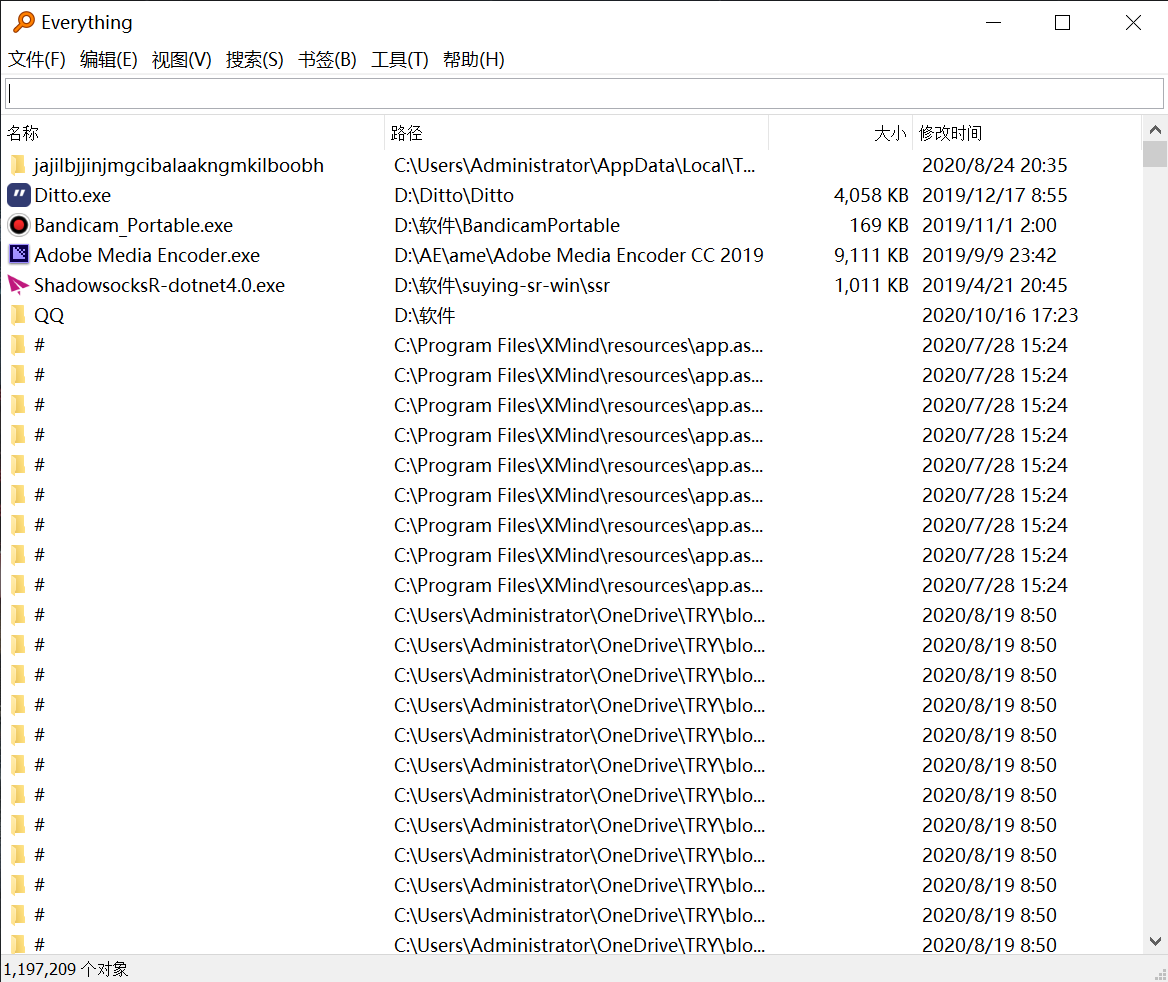Click the Everything magnifier app icon
Screen dimensions: 1168x982
(x=23, y=22)
